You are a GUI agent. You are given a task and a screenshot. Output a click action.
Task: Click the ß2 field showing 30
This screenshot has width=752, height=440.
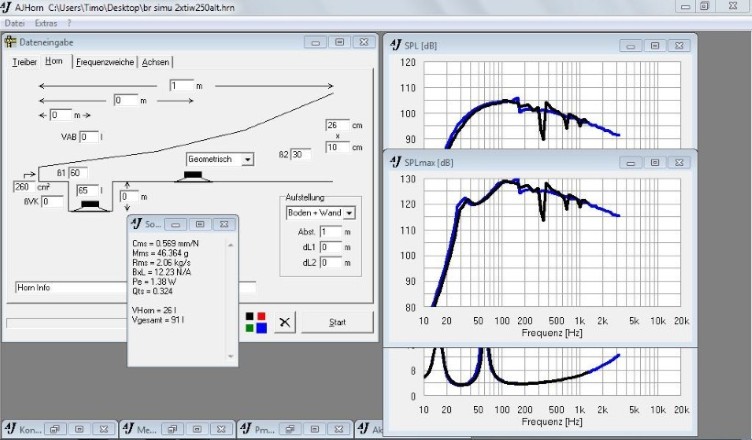[301, 155]
